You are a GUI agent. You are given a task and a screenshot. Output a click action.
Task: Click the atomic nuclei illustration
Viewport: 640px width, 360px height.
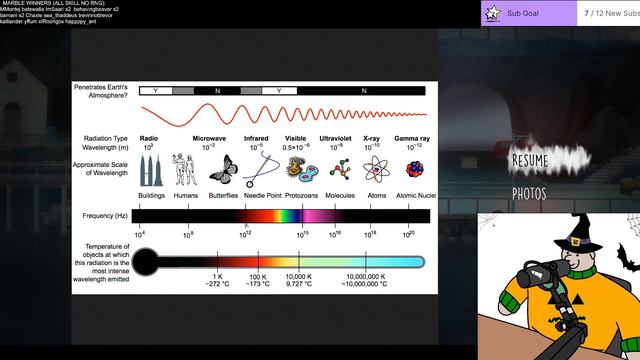click(x=415, y=169)
